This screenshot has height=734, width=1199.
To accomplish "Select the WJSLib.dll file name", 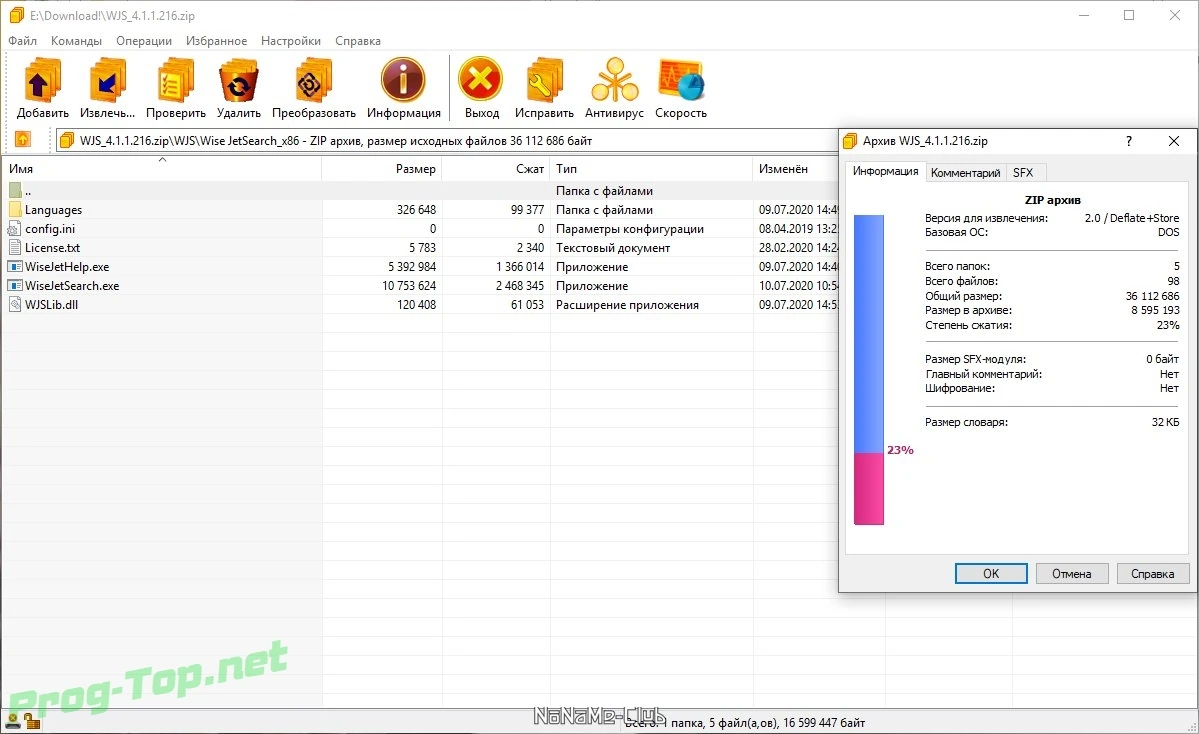I will click(x=51, y=304).
